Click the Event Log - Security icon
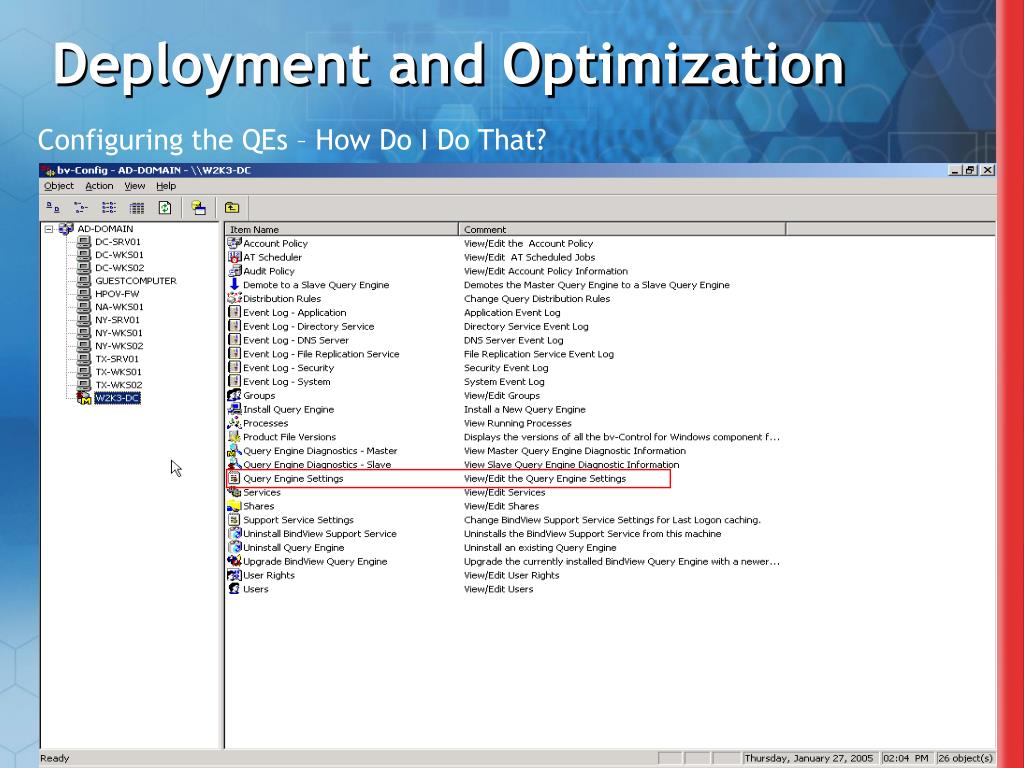The height and width of the screenshot is (768, 1024). click(234, 368)
